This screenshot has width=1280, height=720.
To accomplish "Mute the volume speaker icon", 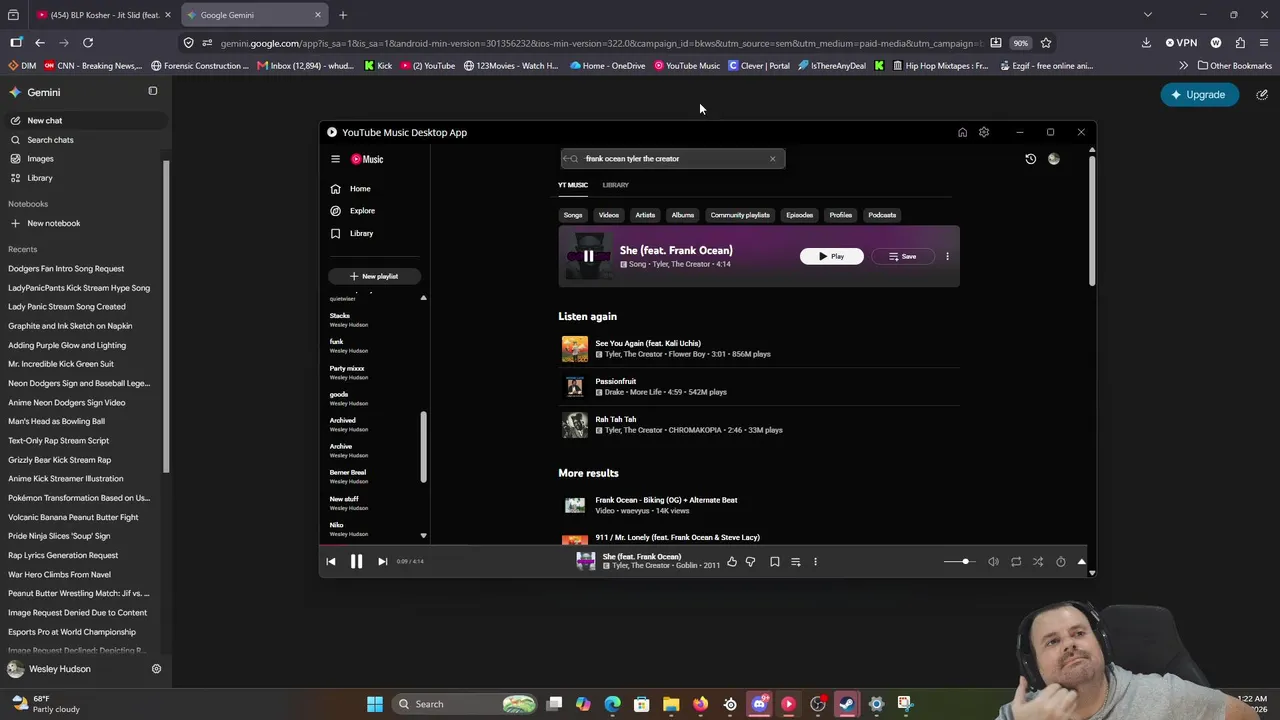I will [x=993, y=562].
